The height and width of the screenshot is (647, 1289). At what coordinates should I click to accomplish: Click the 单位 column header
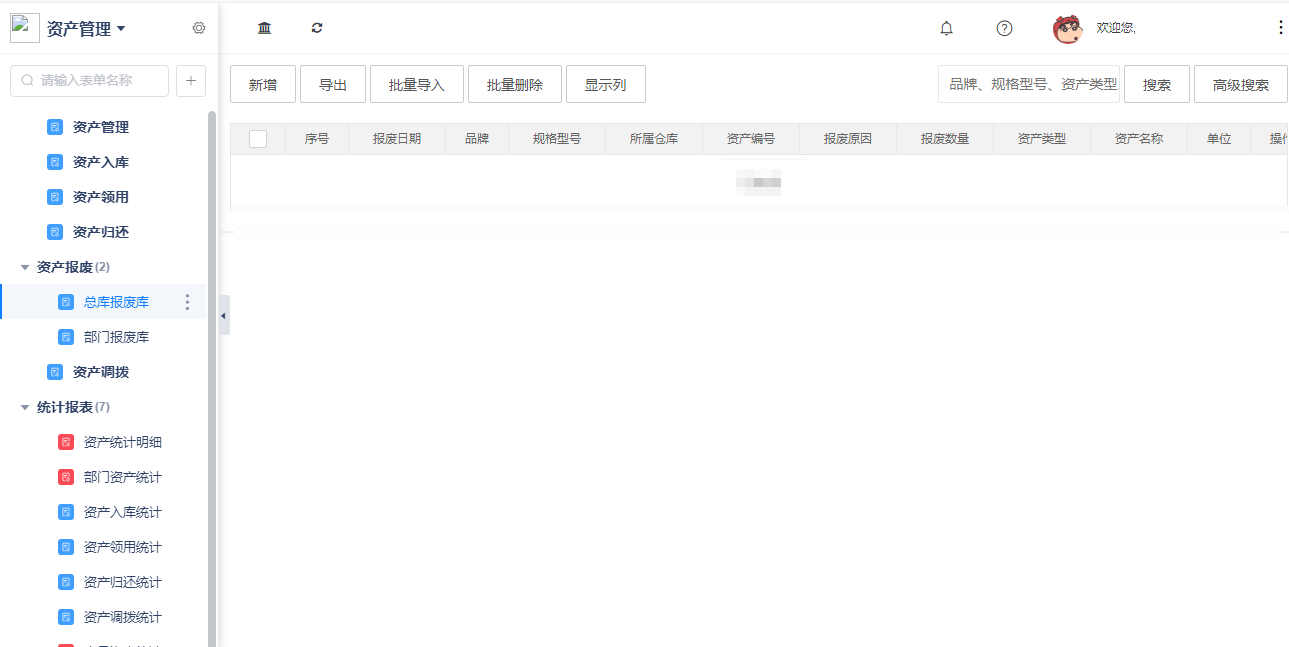(x=1219, y=139)
